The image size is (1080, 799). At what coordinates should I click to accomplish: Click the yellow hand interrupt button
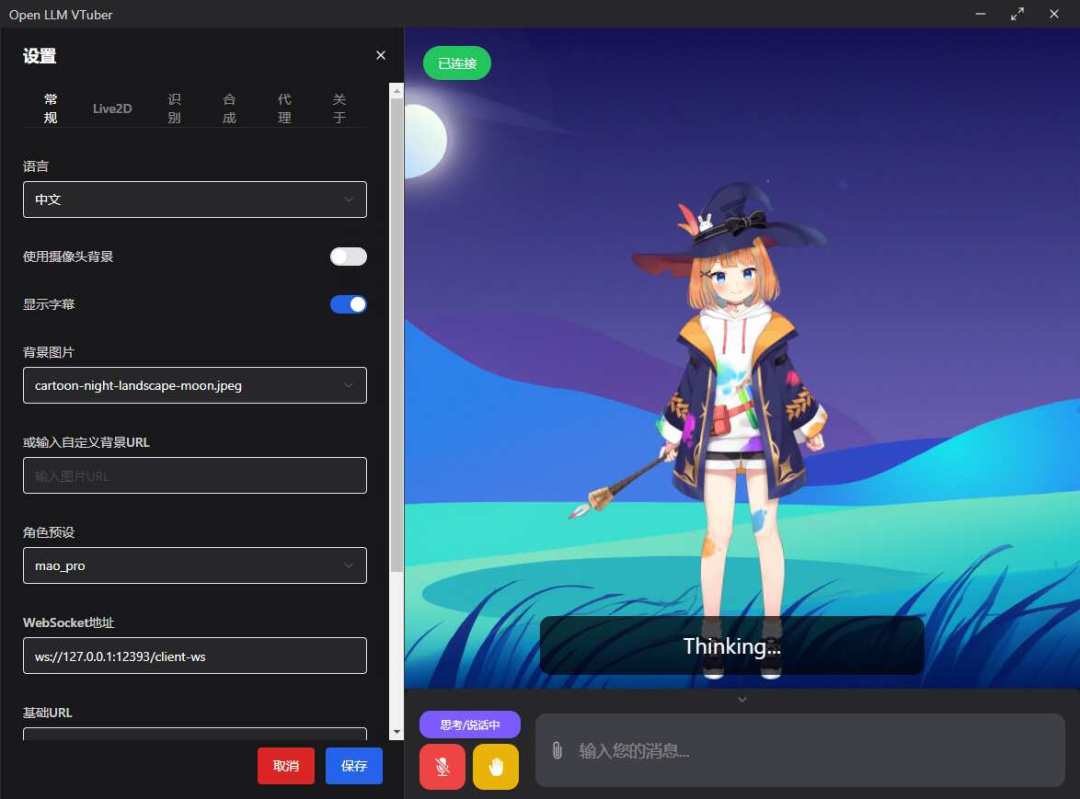[x=496, y=766]
